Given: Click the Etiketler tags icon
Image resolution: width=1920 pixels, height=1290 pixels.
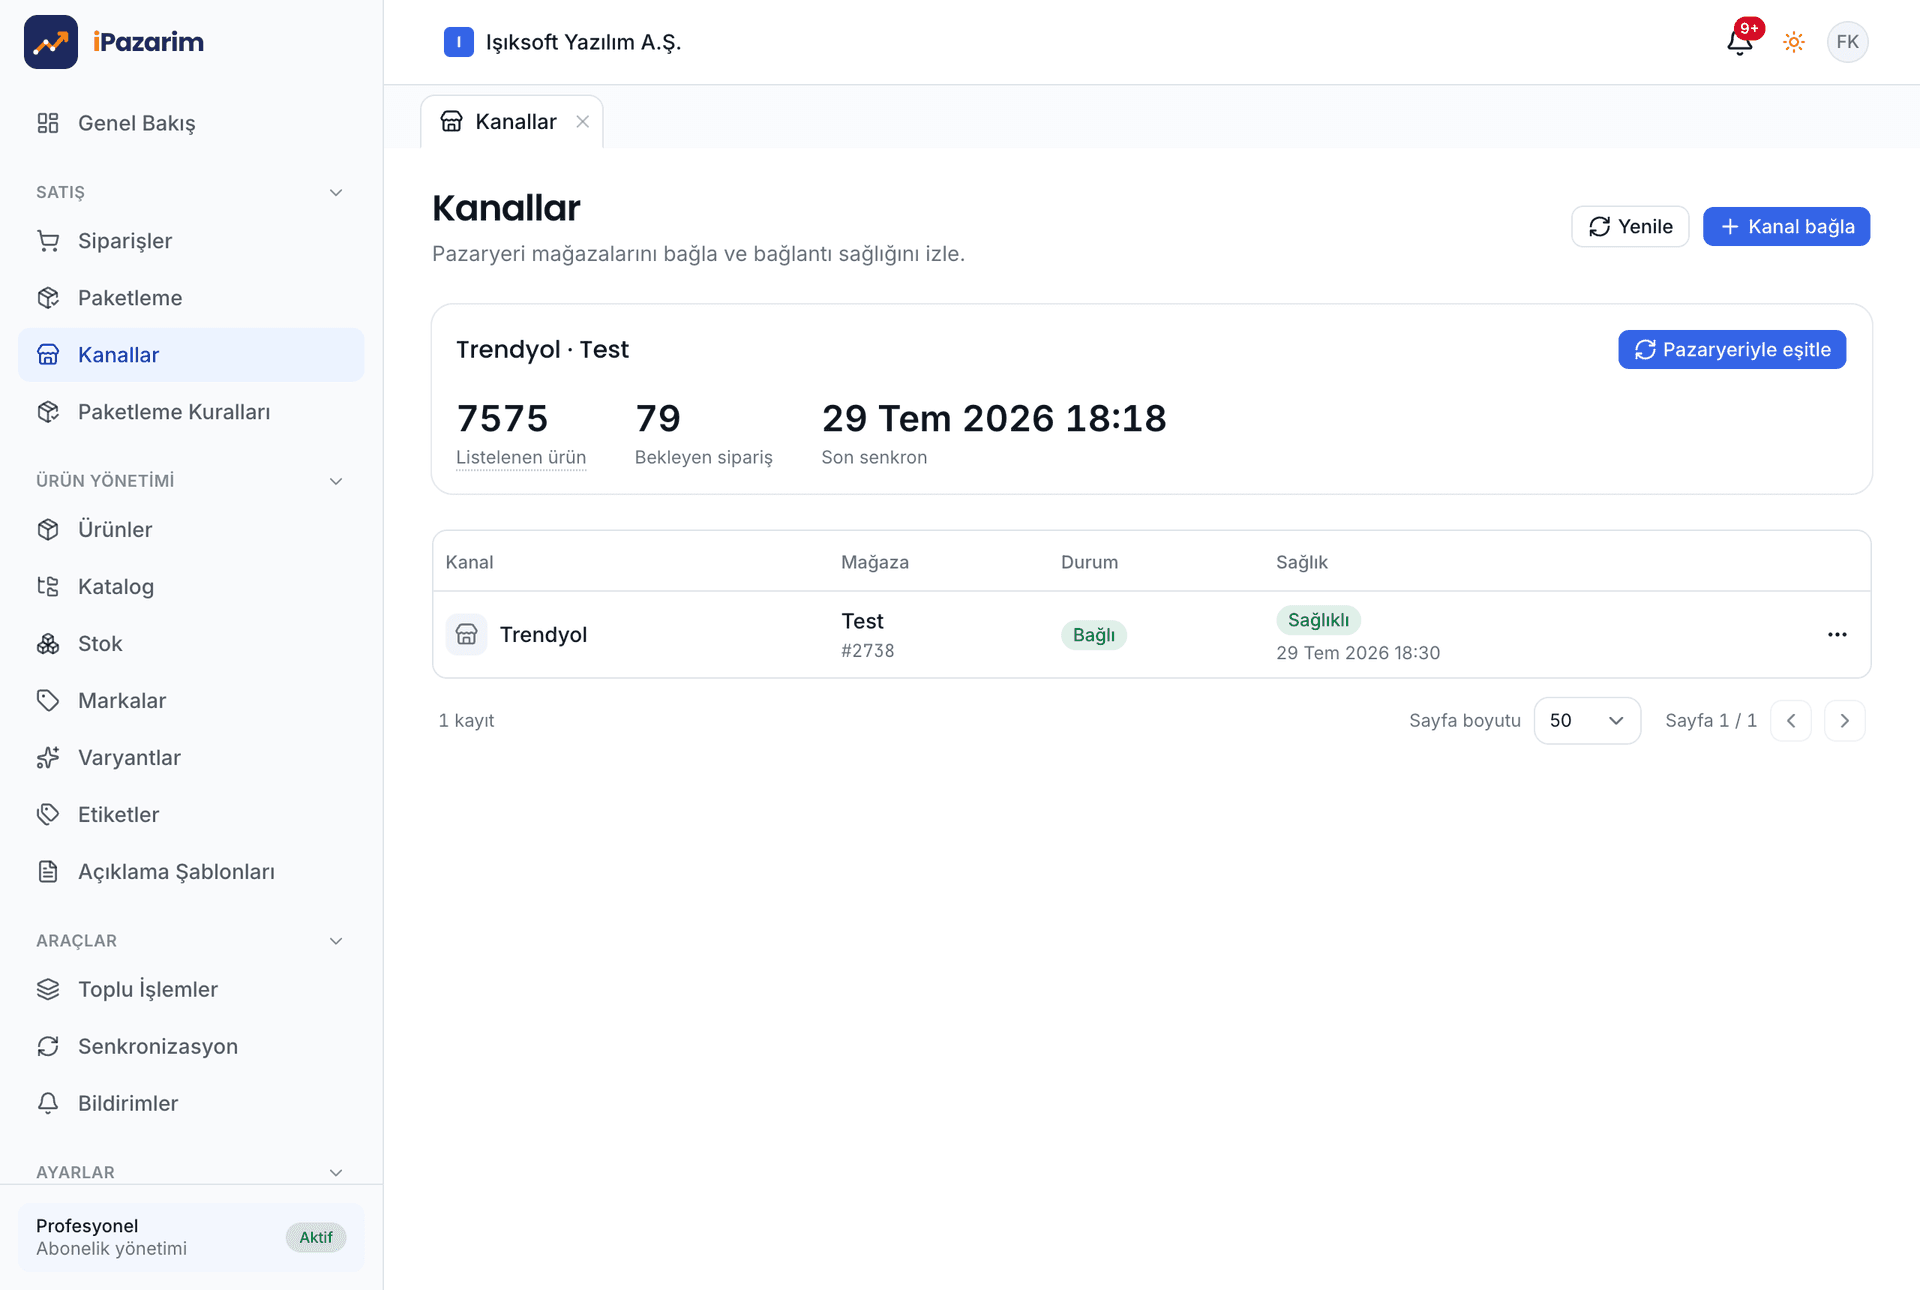Looking at the screenshot, I should click(48, 815).
